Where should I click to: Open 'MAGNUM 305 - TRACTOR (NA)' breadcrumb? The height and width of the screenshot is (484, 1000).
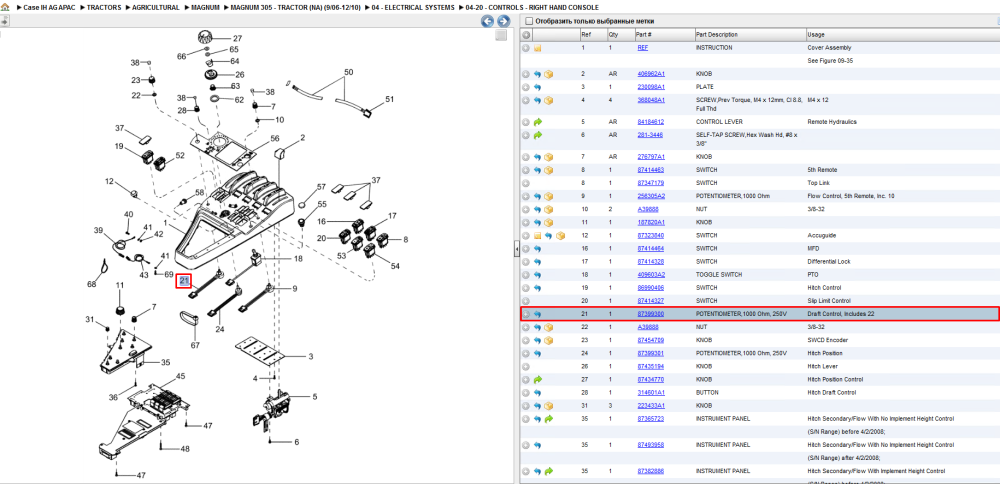[x=295, y=7]
